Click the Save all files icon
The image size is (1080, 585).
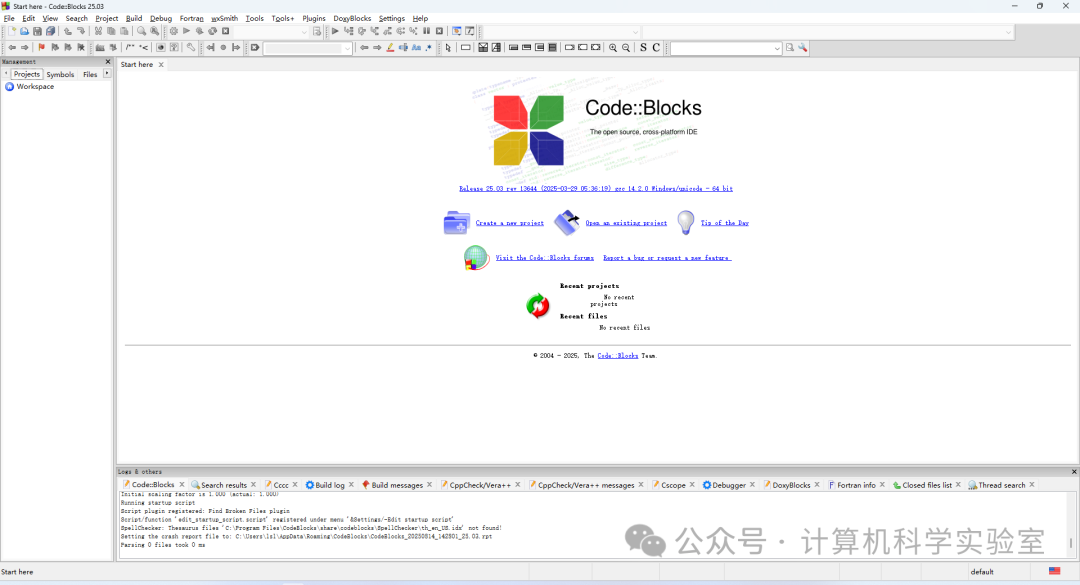pos(50,32)
